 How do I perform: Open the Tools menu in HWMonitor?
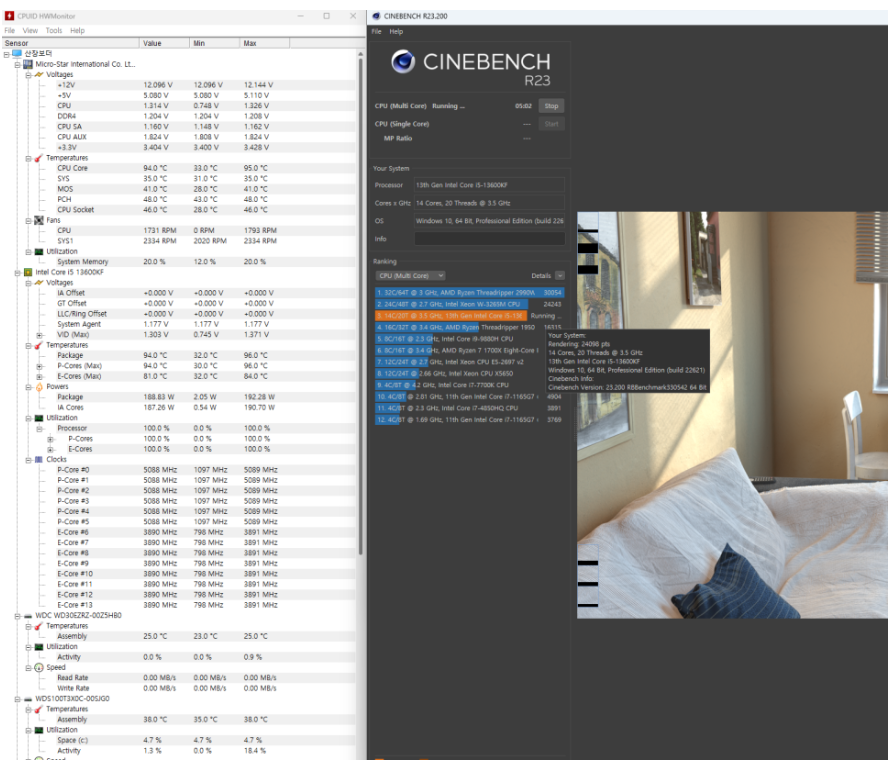coord(54,31)
